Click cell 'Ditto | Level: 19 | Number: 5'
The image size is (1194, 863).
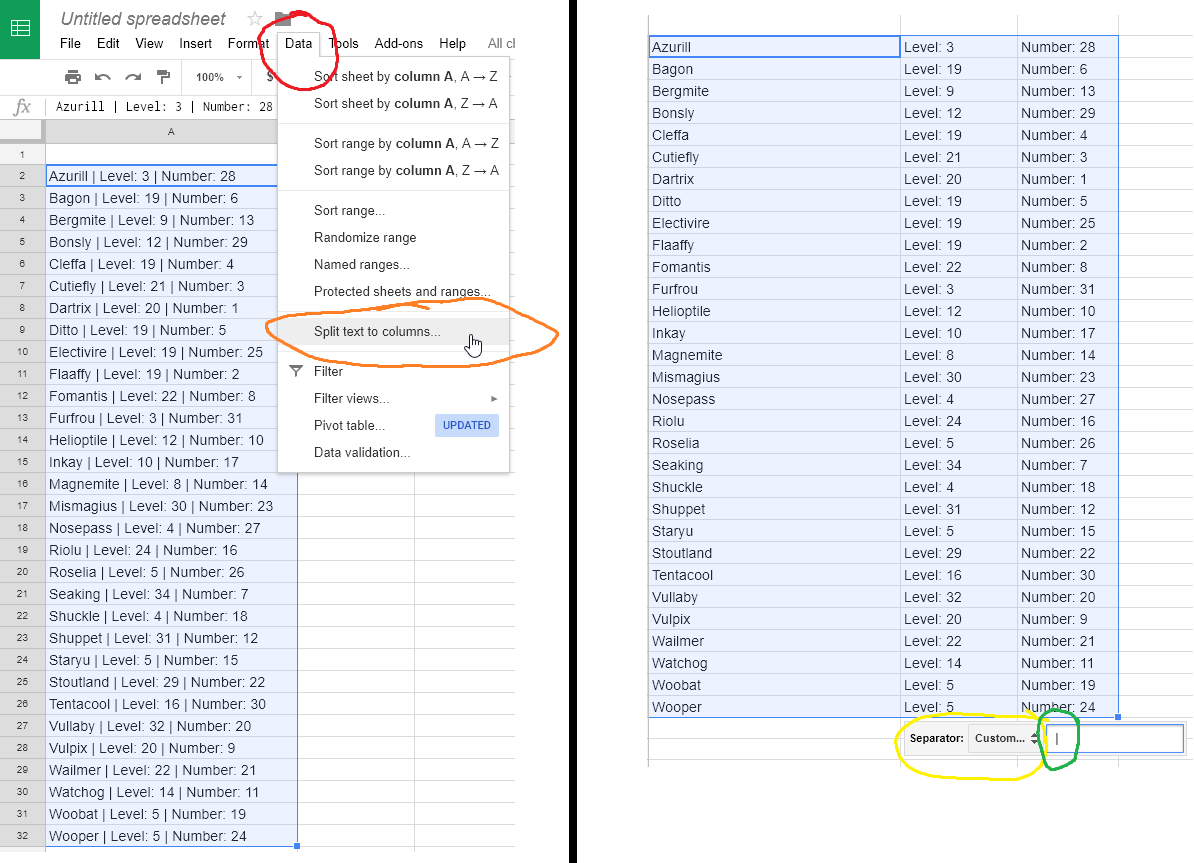(x=161, y=330)
